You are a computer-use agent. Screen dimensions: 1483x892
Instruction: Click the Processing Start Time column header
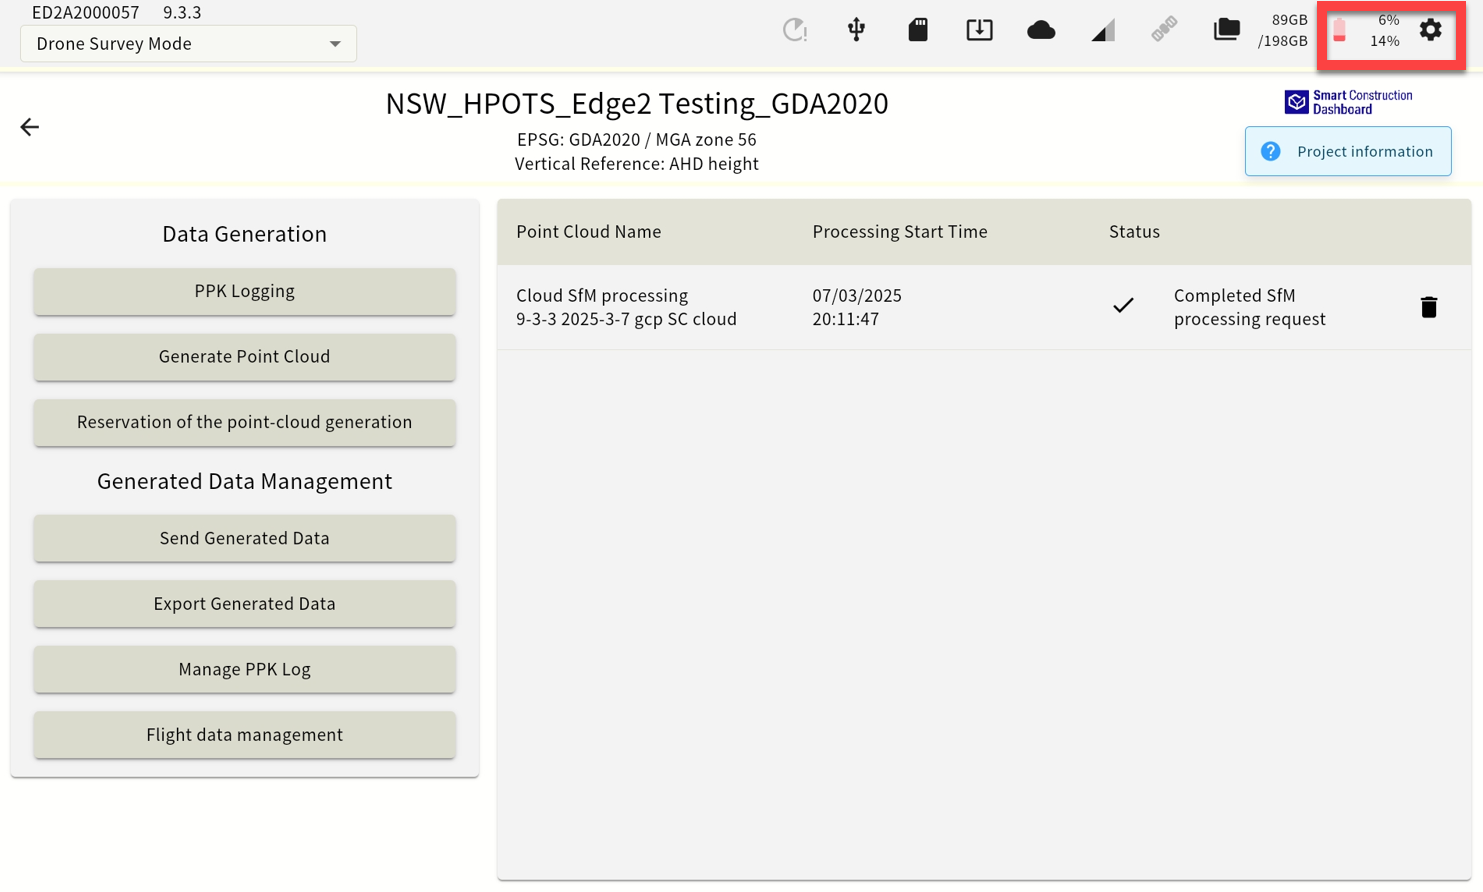(899, 232)
